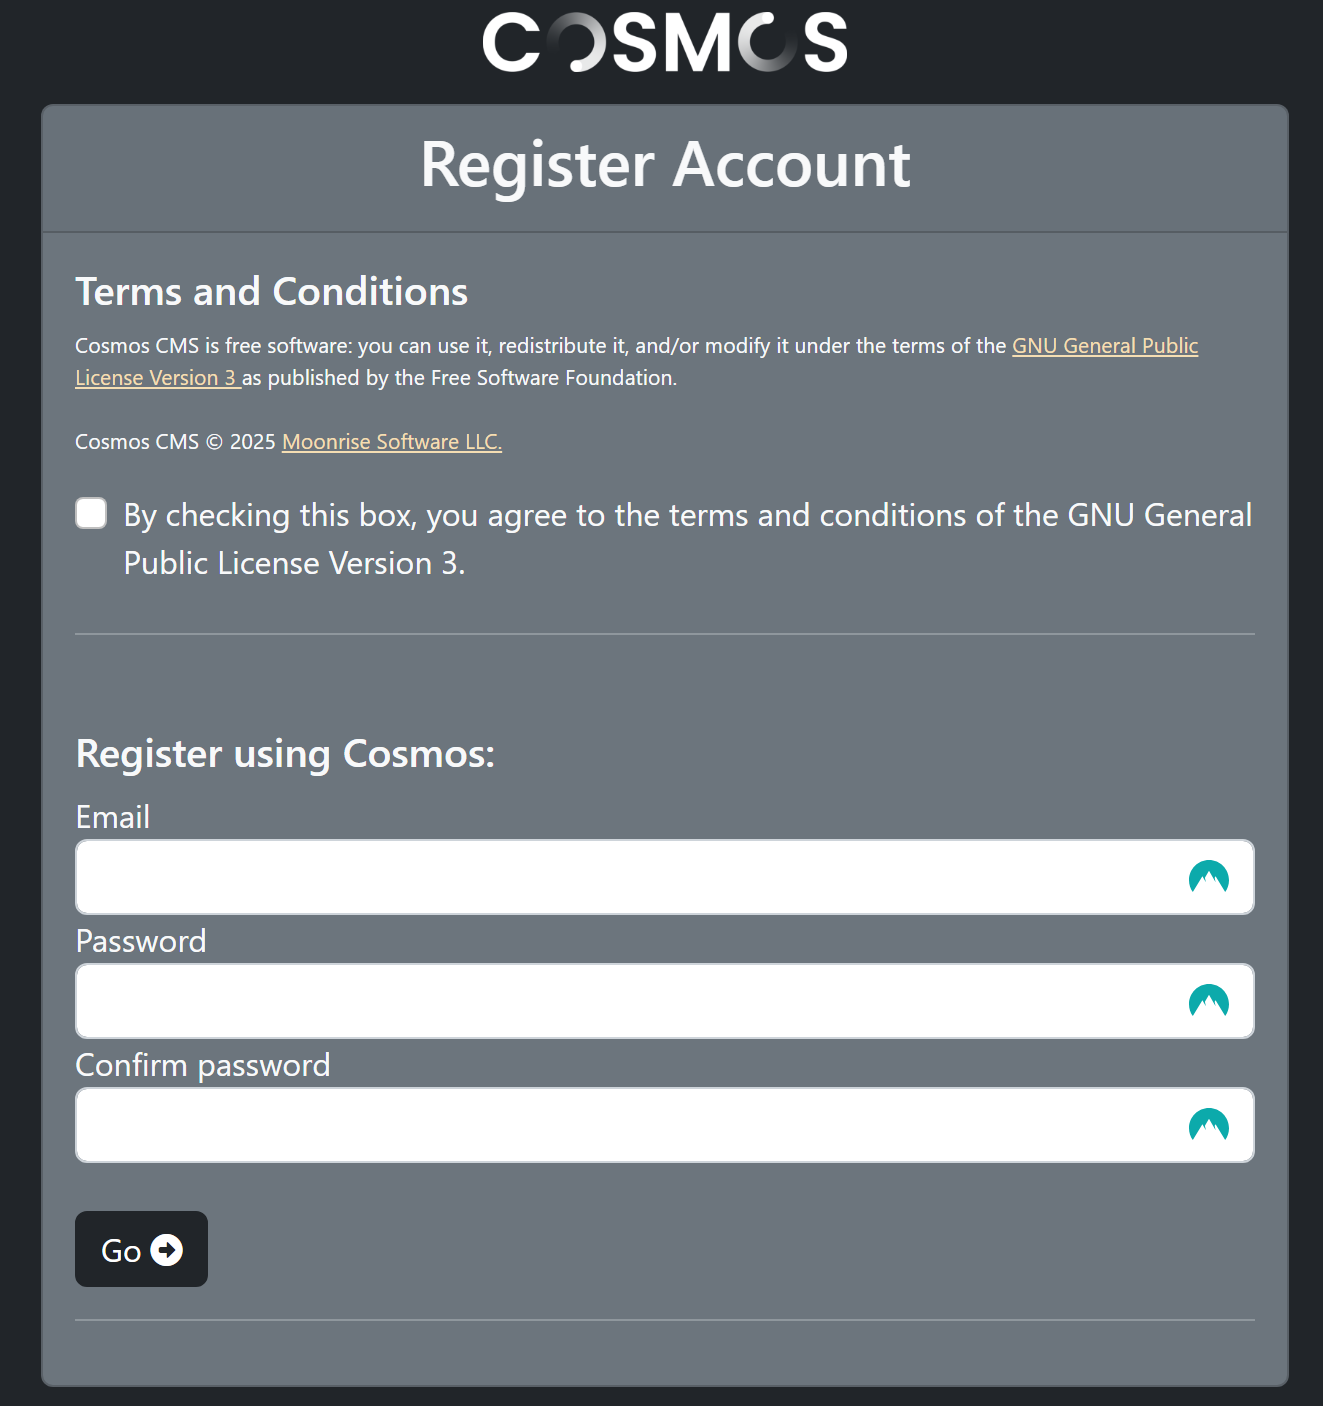Submit registration with the Go button

pyautogui.click(x=141, y=1249)
